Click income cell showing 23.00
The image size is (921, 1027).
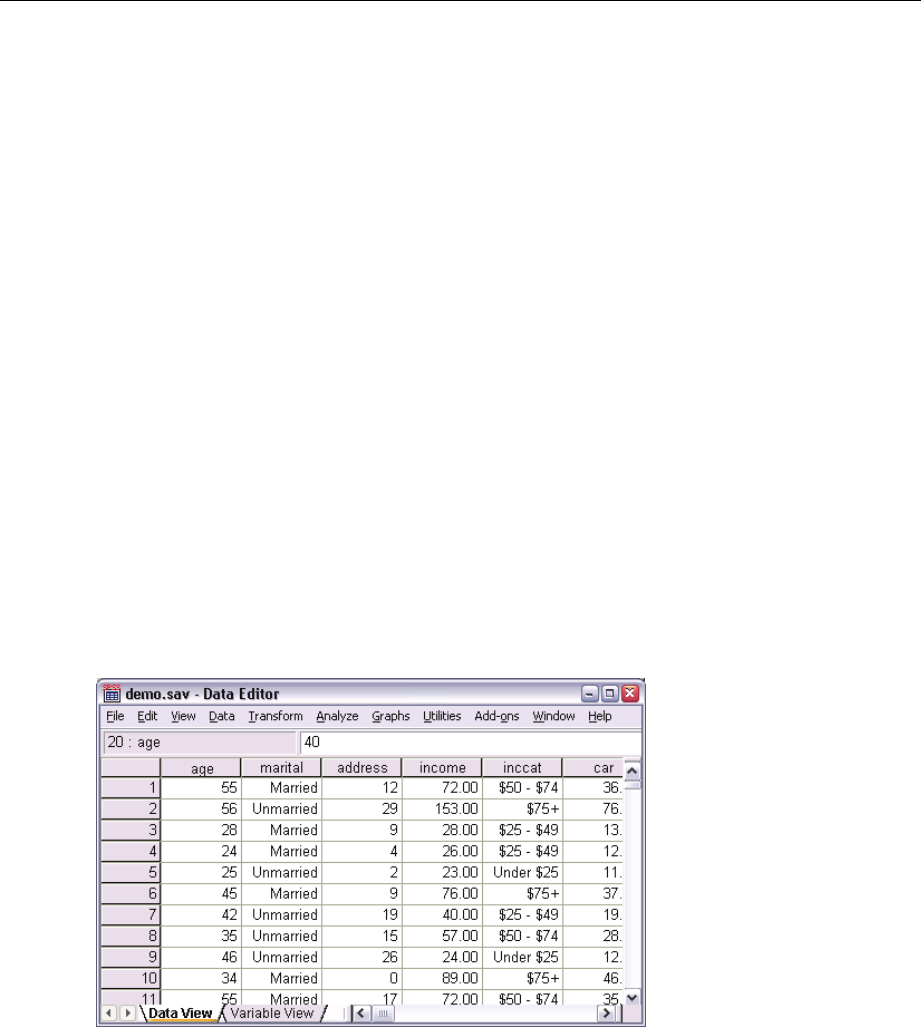point(442,872)
